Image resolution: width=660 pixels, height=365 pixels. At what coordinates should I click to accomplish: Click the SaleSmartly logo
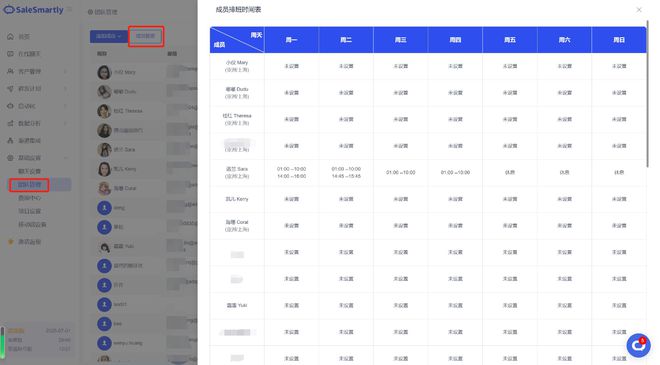[x=33, y=10]
